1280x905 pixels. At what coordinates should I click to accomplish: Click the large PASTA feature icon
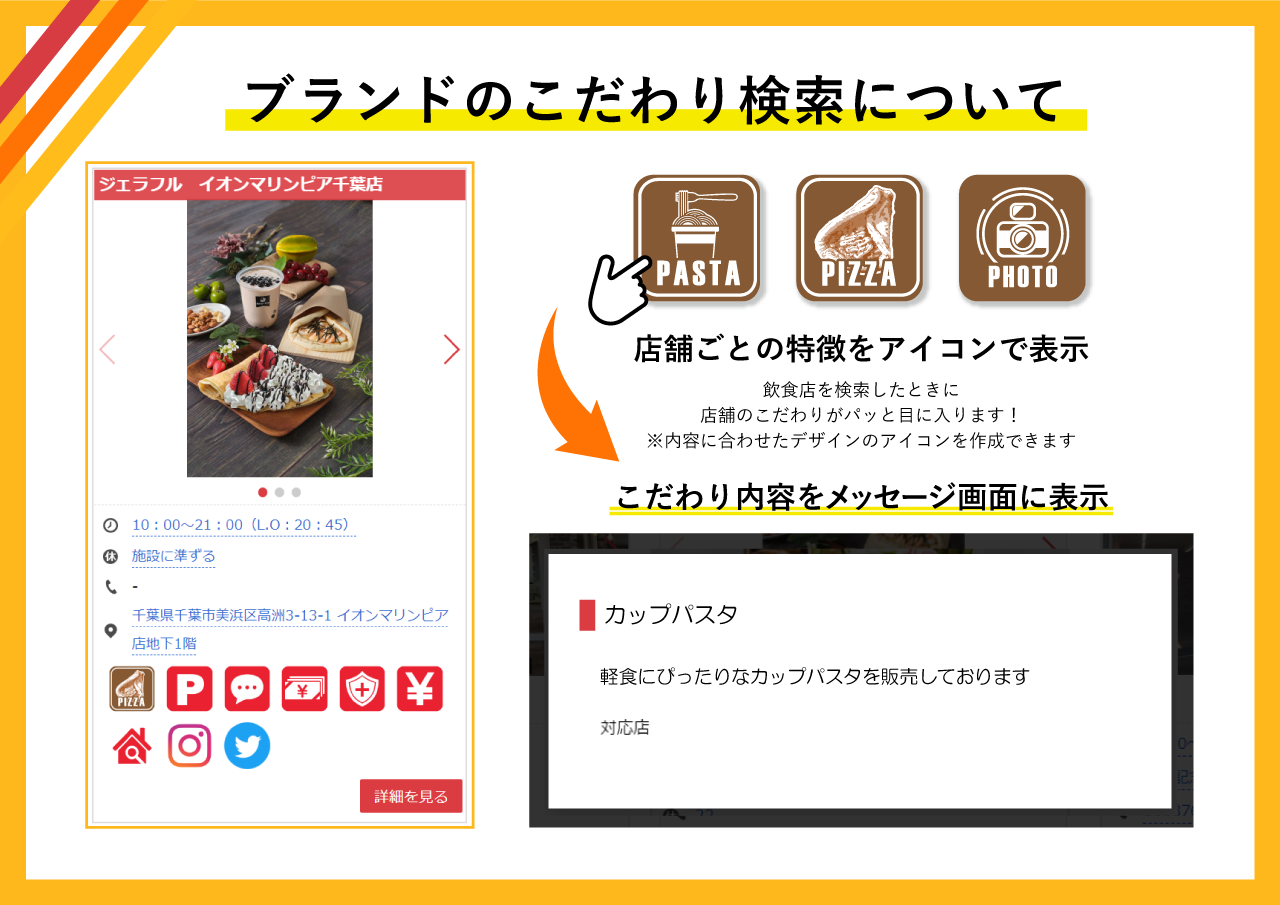[697, 238]
